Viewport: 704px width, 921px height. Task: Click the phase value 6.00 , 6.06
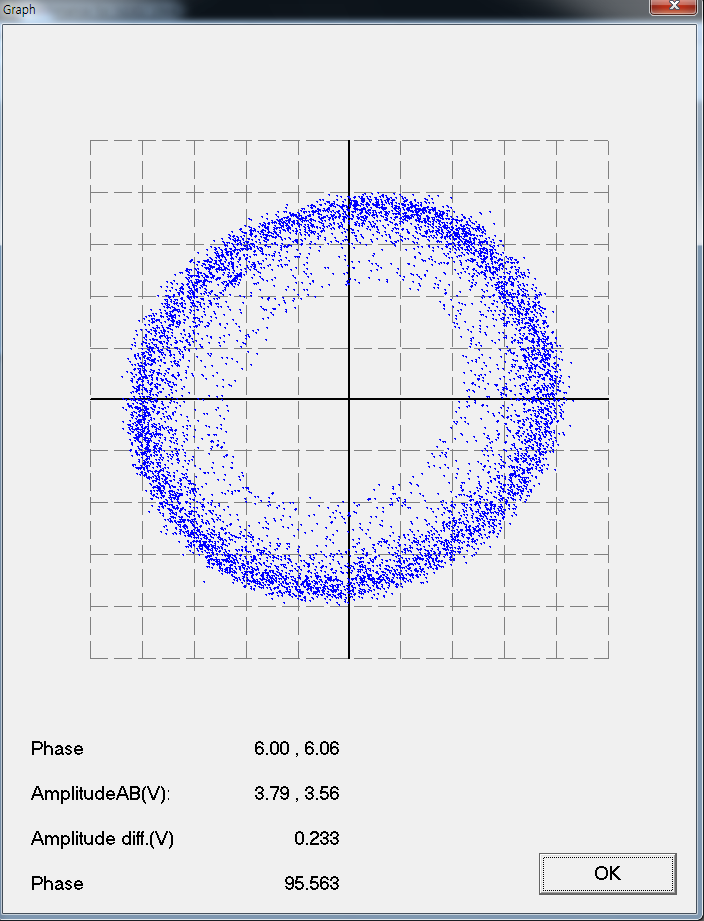tap(297, 749)
